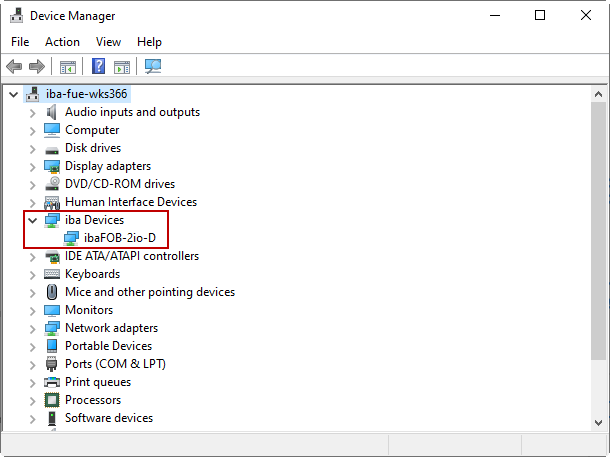Viewport: 610px width, 457px height.
Task: Select the iba-fue-wks366 computer name
Action: click(x=87, y=94)
